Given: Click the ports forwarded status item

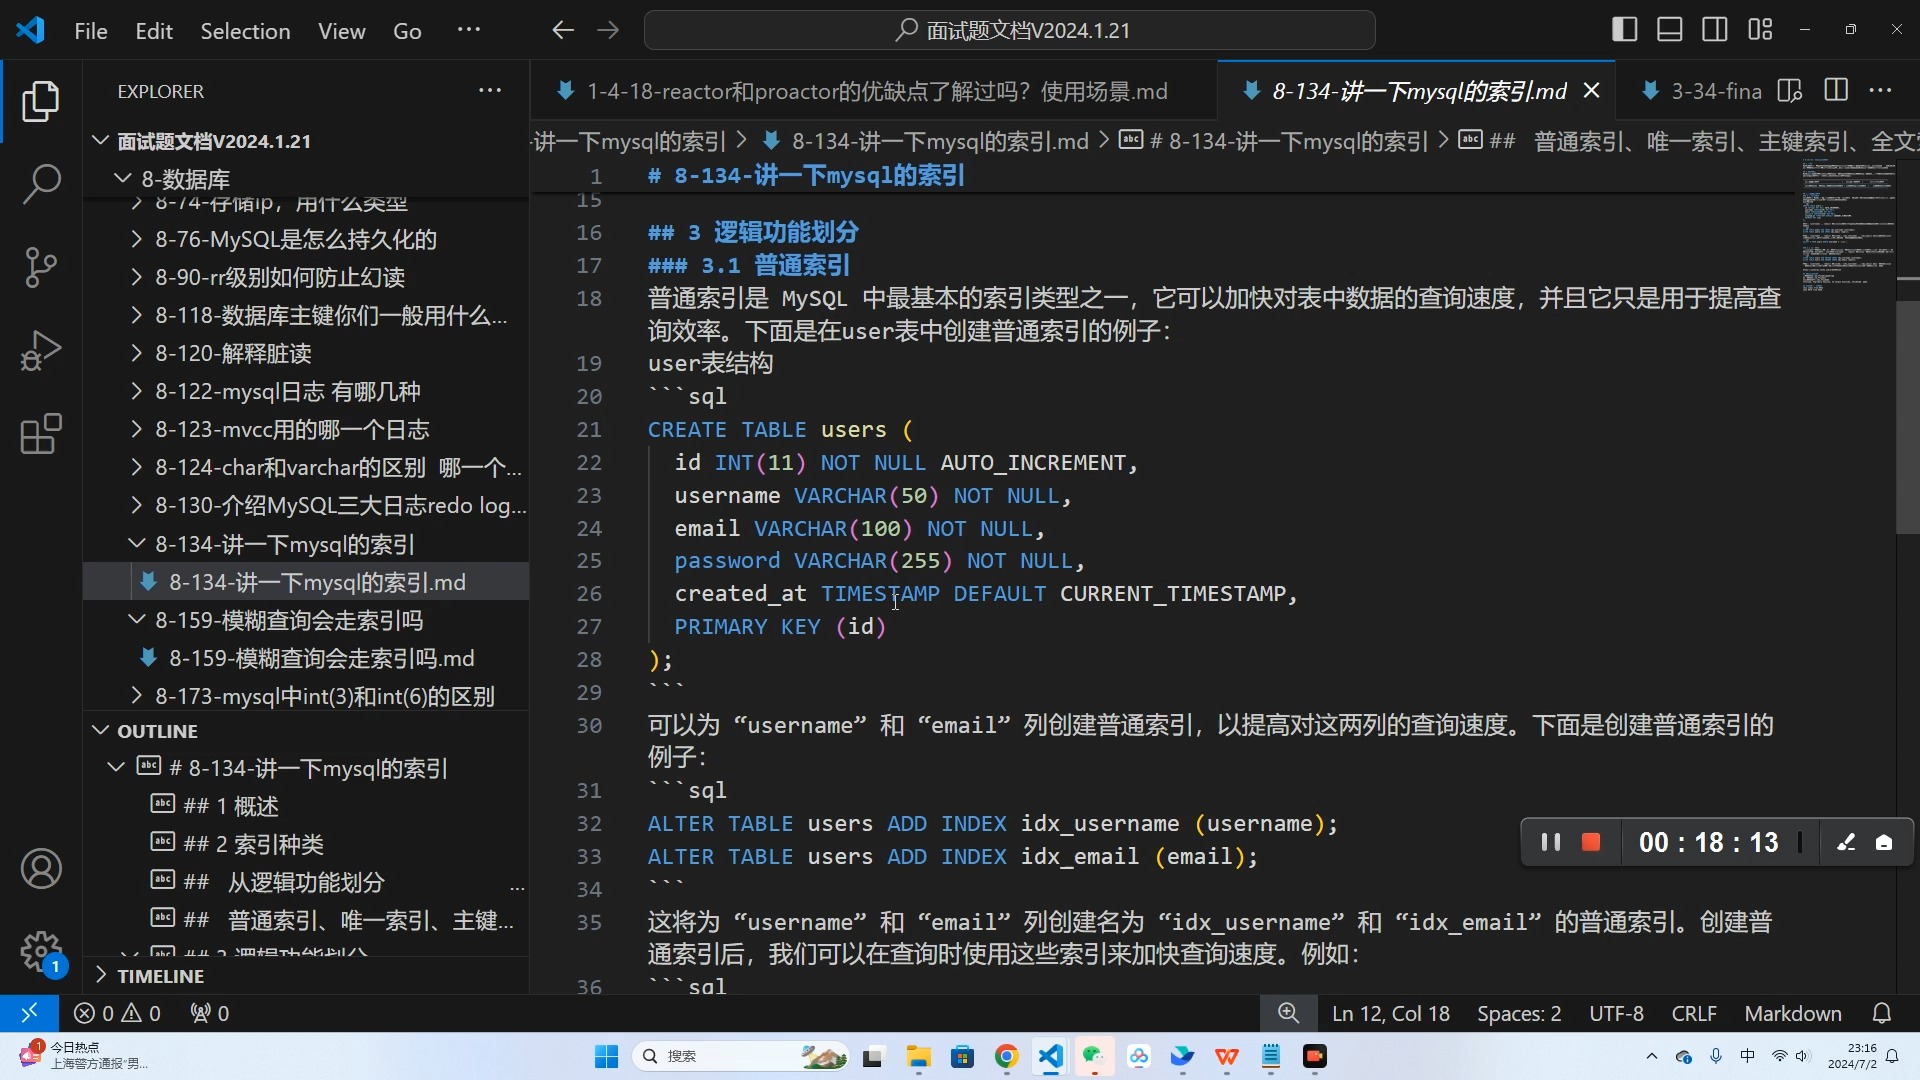Looking at the screenshot, I should [210, 1013].
